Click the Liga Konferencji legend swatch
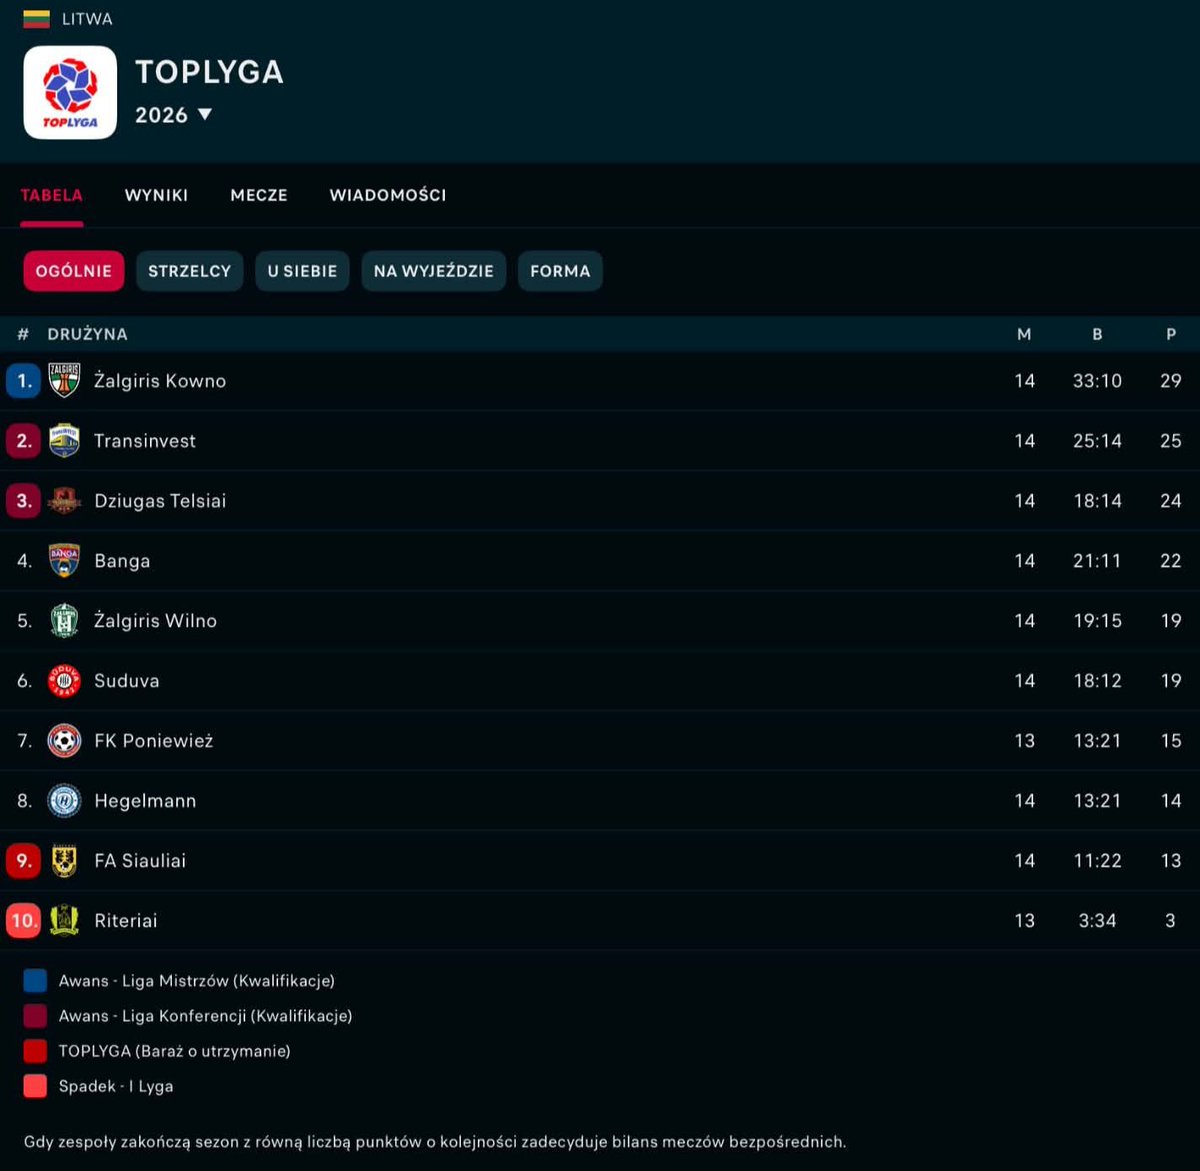Viewport: 1200px width, 1171px height. pyautogui.click(x=35, y=1016)
